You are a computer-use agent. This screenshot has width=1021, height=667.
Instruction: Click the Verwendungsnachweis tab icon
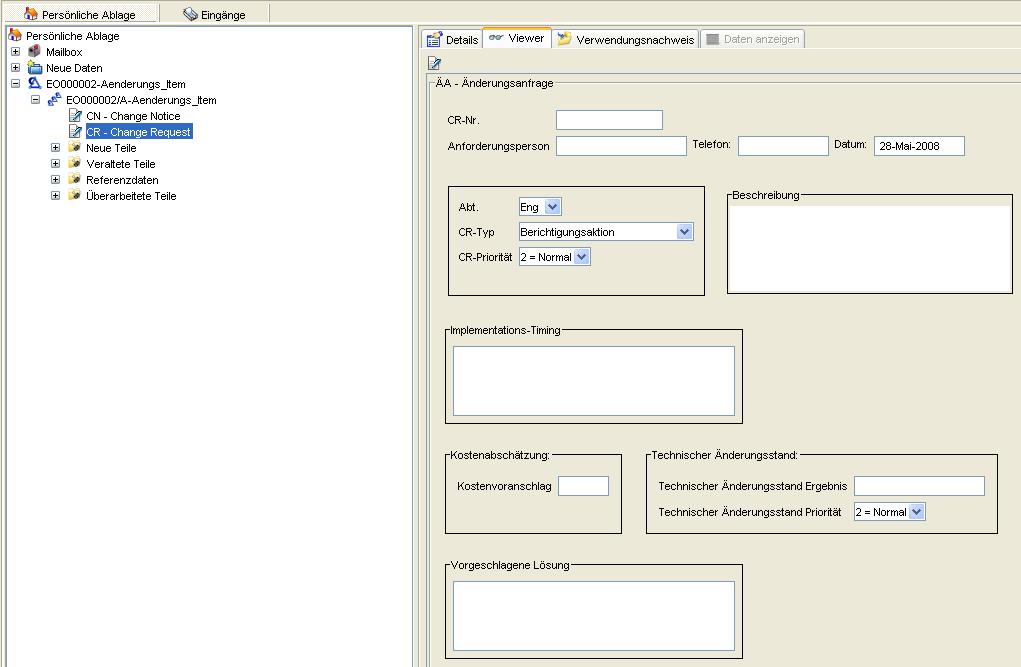tap(565, 39)
